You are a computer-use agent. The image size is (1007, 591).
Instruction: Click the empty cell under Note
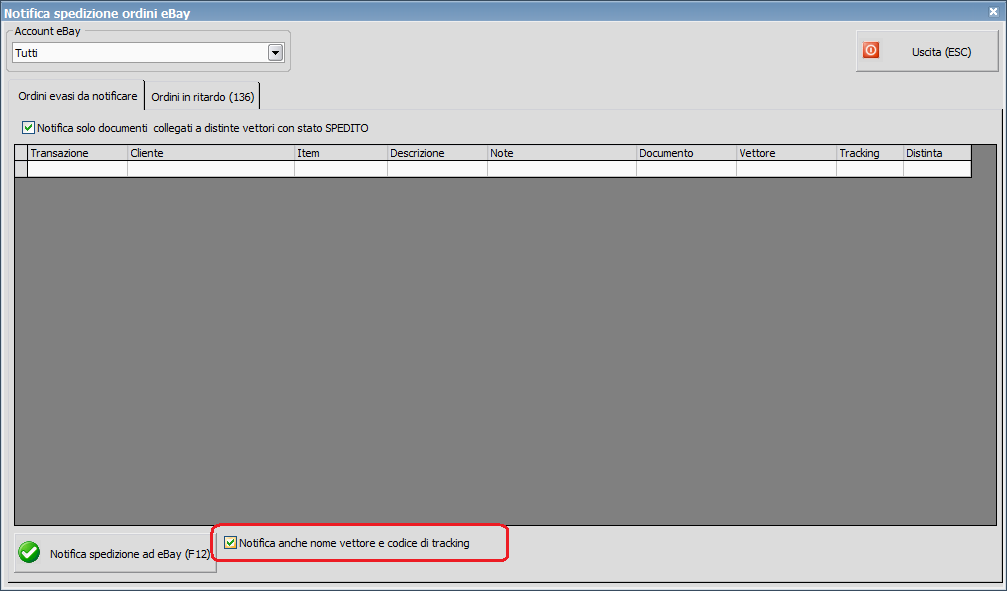point(561,168)
